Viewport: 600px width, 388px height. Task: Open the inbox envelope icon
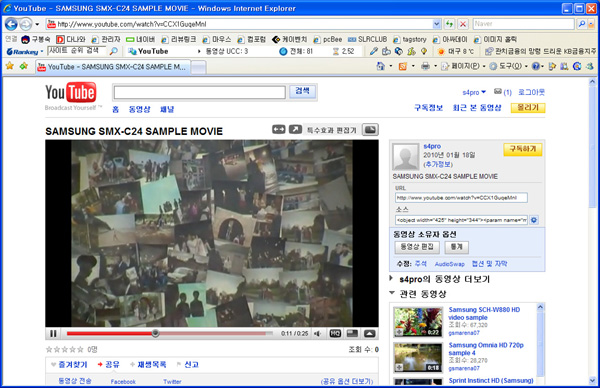(x=497, y=92)
